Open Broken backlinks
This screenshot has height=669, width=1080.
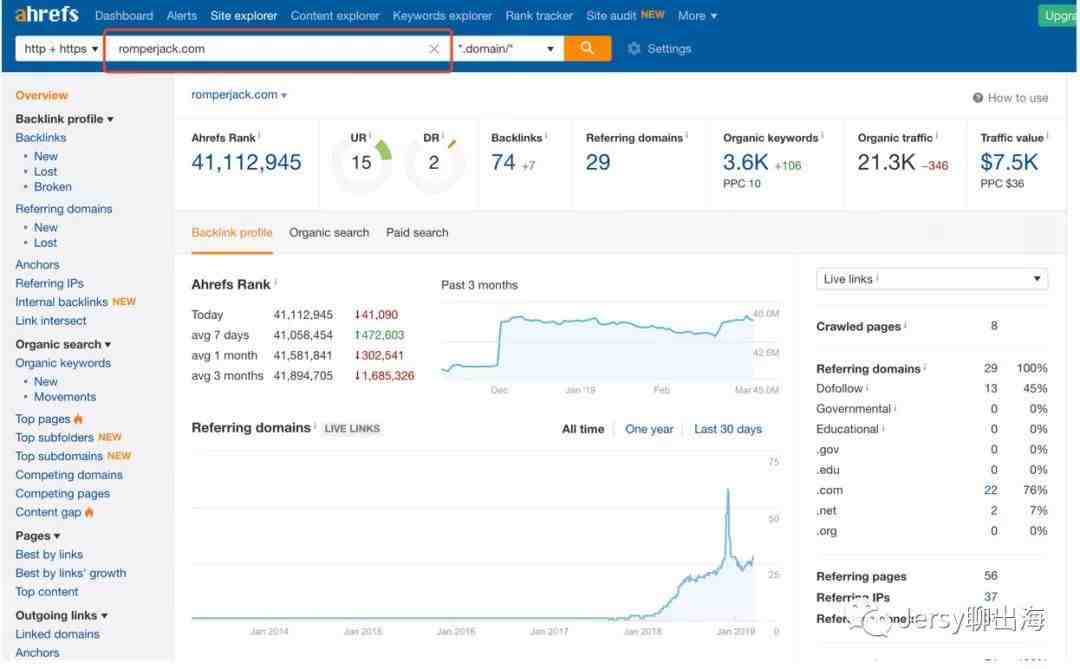click(53, 187)
